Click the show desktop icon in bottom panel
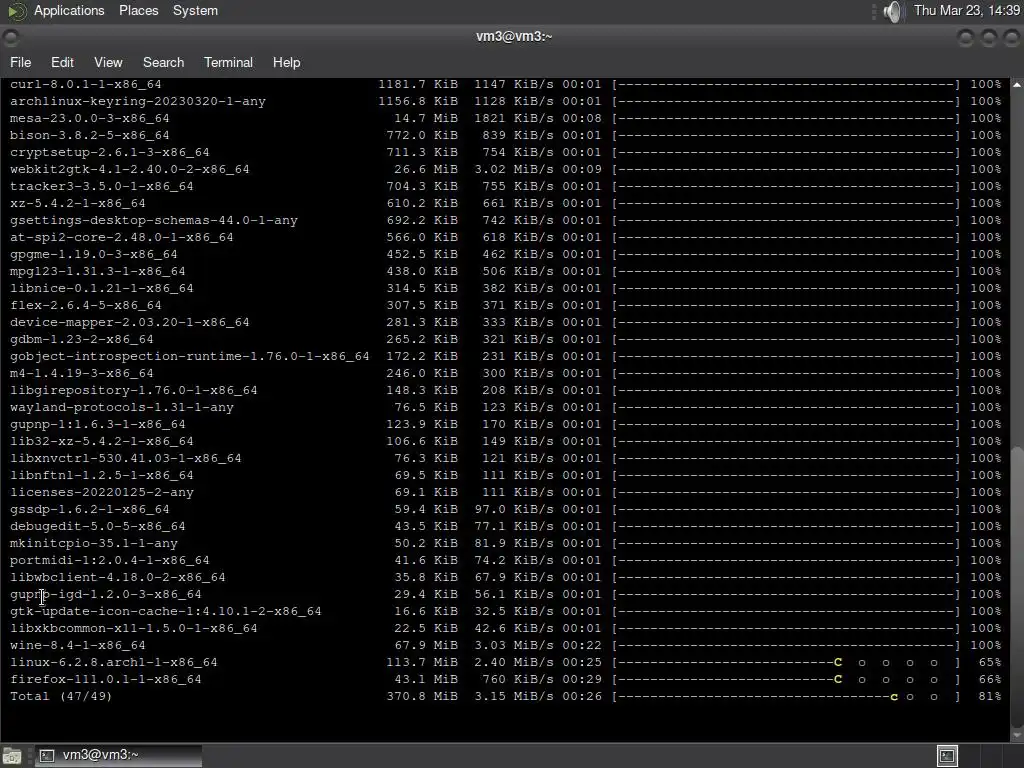This screenshot has width=1024, height=768. click(x=12, y=756)
